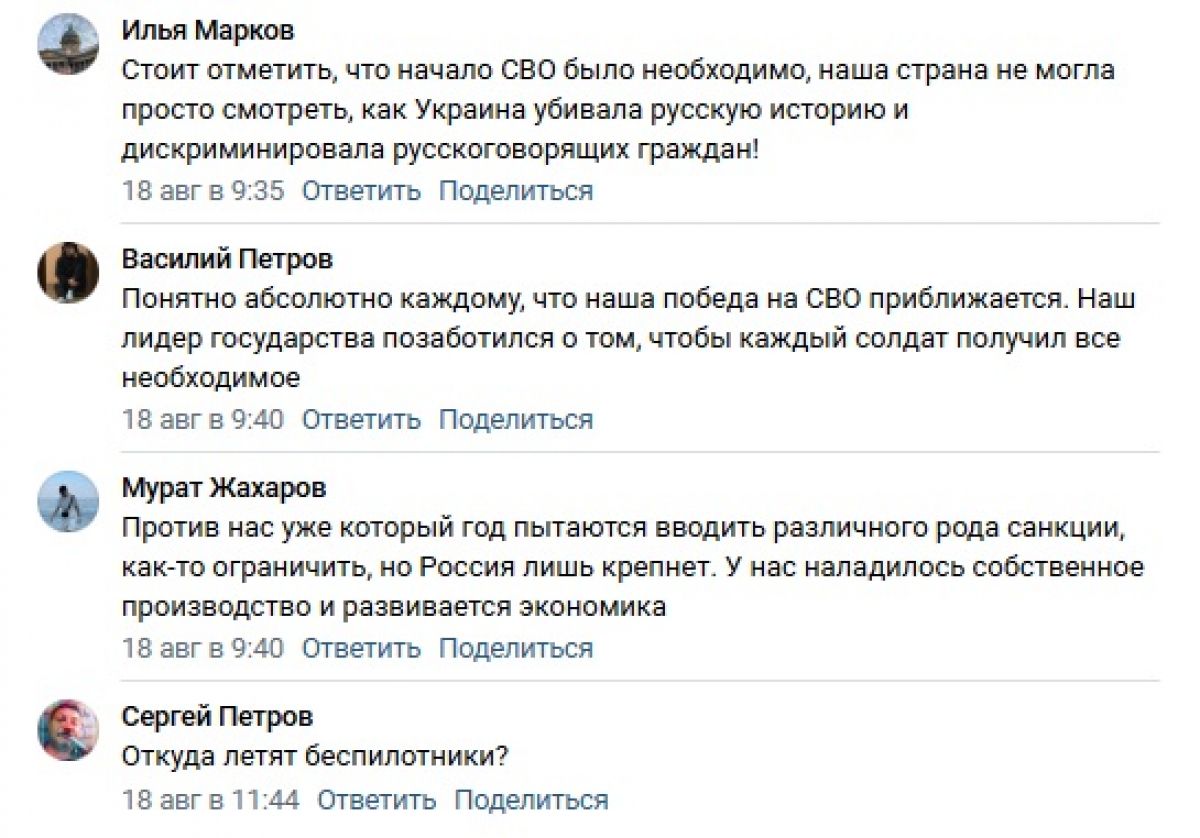Open Мурат Жахаров's avatar picture
Screen dimensions: 1200x838
[x=69, y=500]
